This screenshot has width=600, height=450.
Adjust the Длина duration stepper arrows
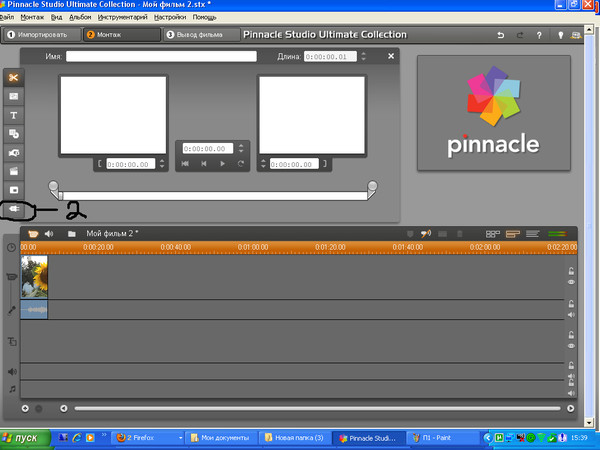pos(363,56)
